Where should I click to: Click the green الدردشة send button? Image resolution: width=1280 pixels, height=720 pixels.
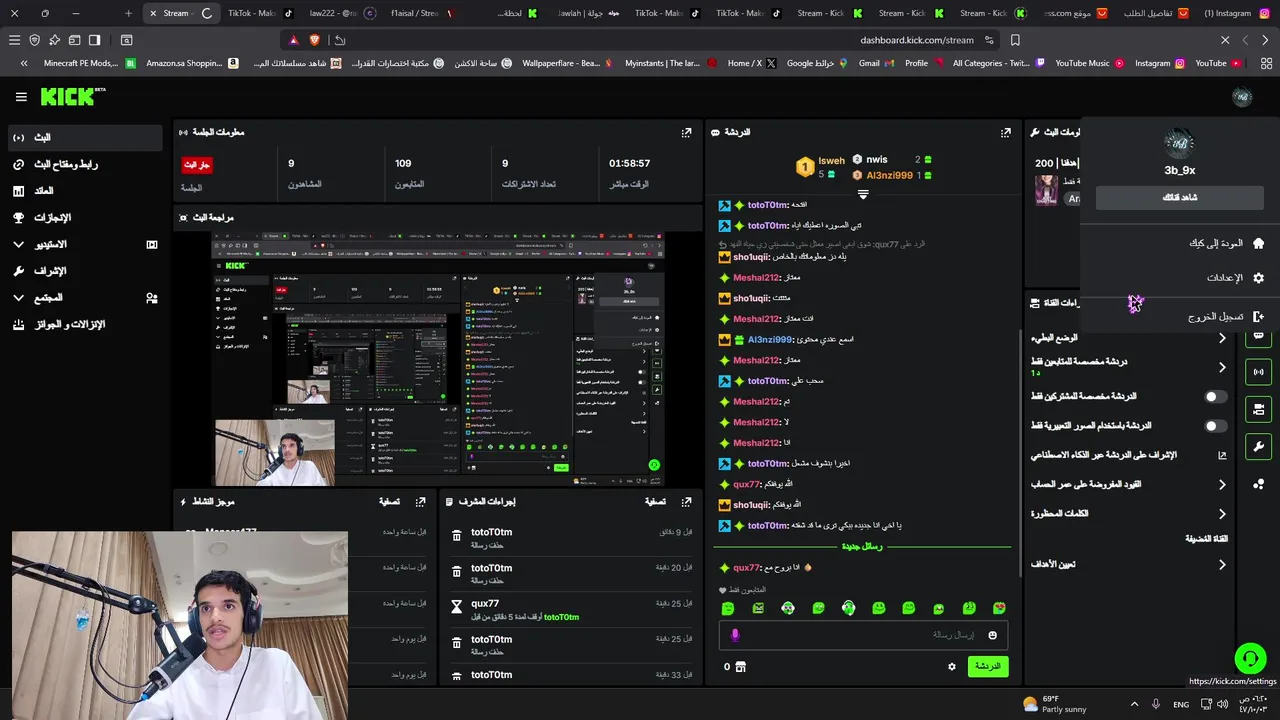point(988,667)
